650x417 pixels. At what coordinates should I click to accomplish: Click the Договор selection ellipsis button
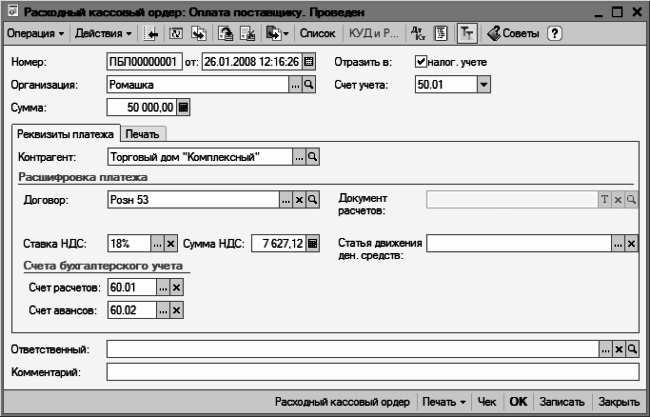(286, 200)
